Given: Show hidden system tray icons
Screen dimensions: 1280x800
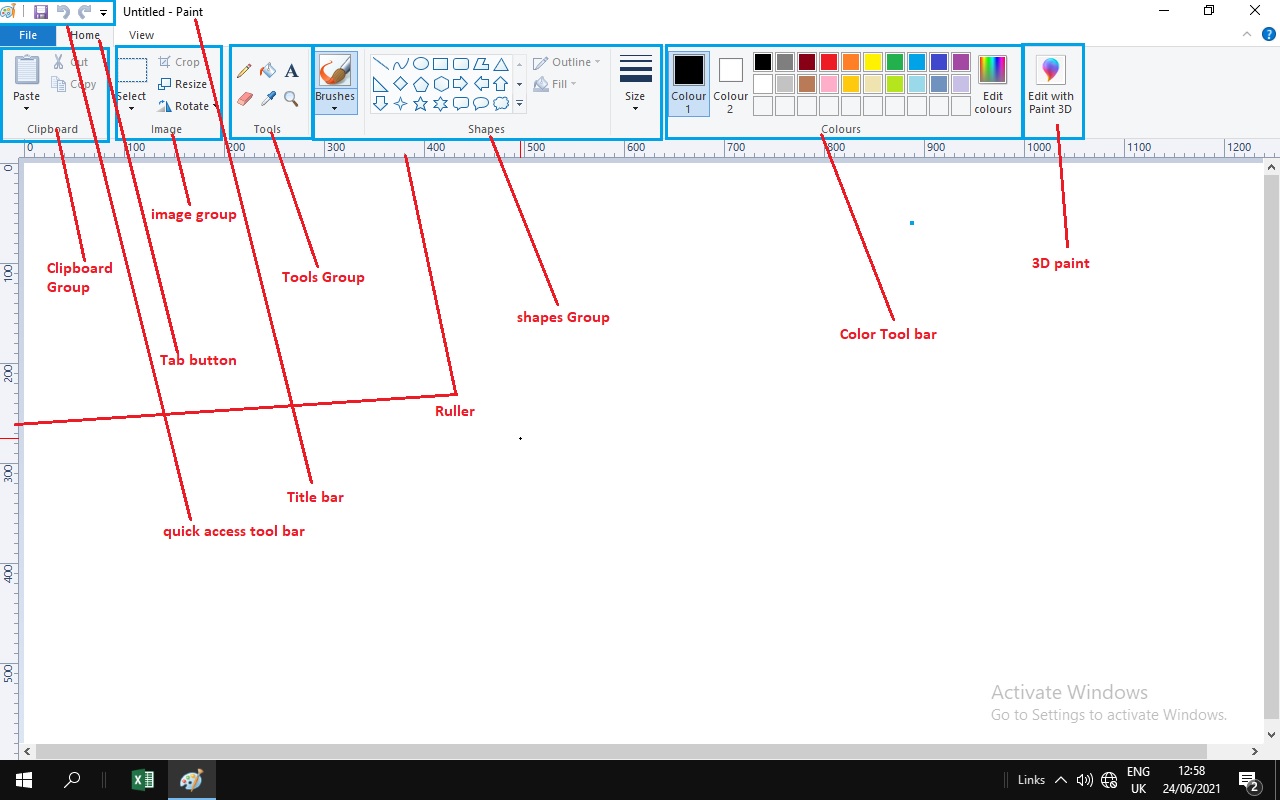Looking at the screenshot, I should click(x=1060, y=780).
